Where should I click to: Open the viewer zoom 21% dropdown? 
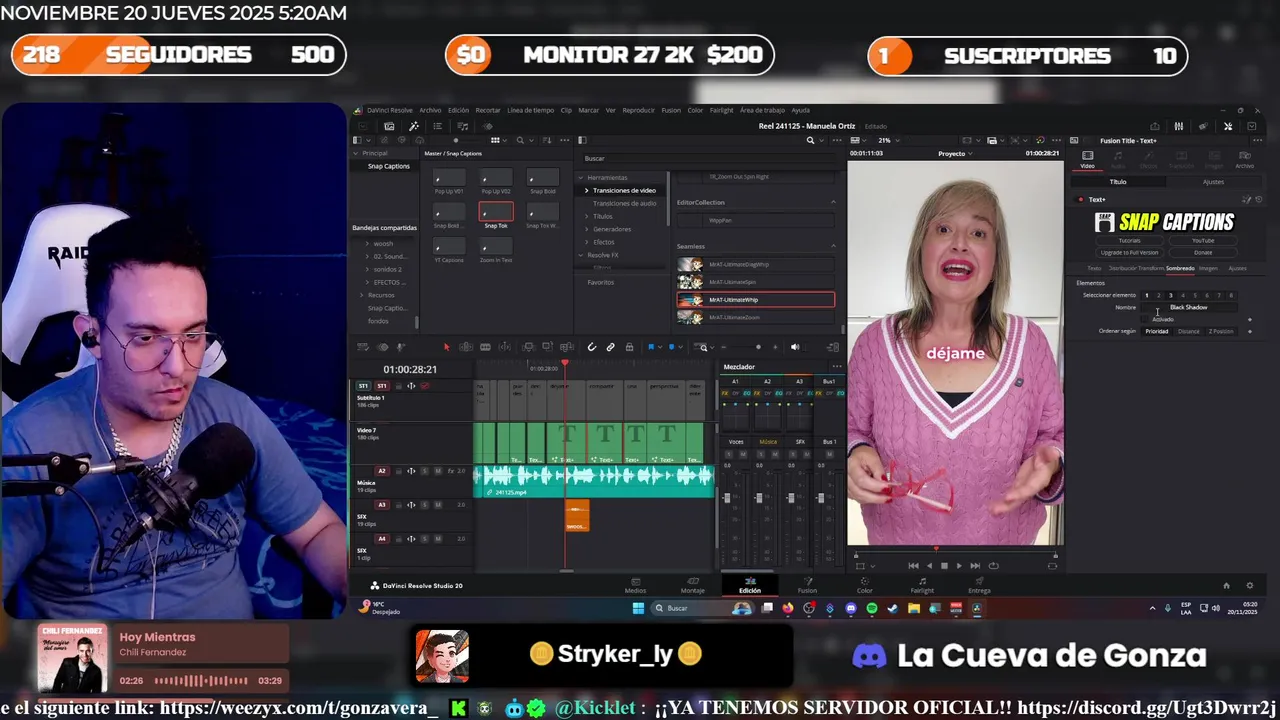click(x=887, y=140)
